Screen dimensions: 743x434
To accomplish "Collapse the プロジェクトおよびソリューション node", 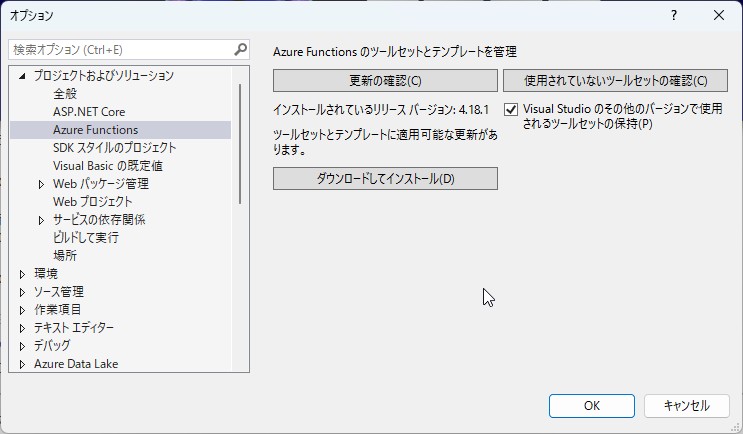I will (x=22, y=76).
